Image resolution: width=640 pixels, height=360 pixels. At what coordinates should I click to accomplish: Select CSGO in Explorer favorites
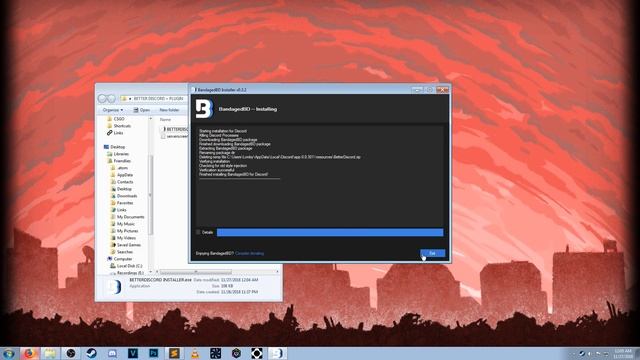[x=119, y=119]
